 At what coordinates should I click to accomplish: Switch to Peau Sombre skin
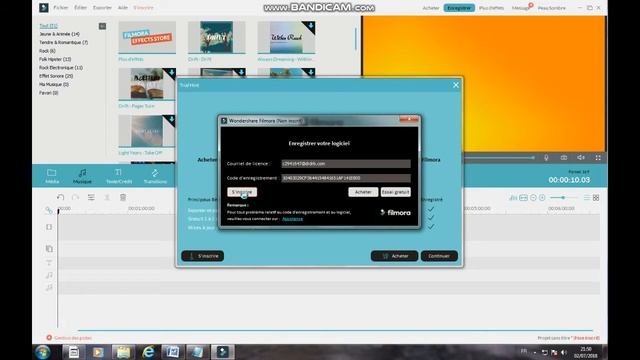pyautogui.click(x=551, y=8)
